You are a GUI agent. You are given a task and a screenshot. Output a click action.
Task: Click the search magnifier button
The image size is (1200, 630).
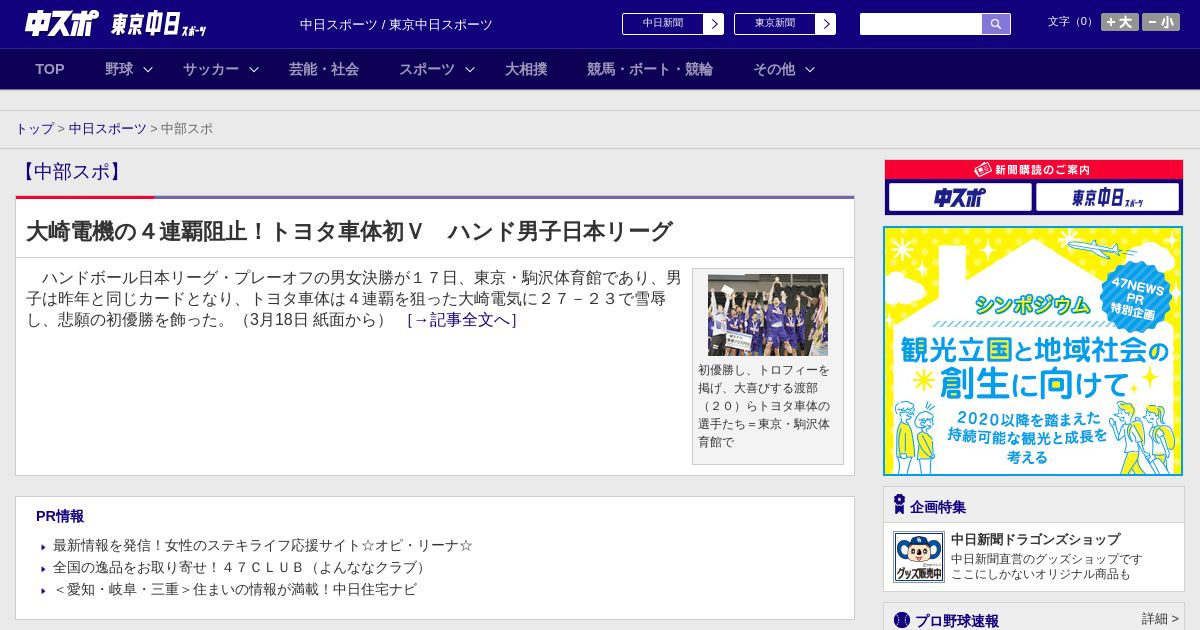(x=996, y=24)
